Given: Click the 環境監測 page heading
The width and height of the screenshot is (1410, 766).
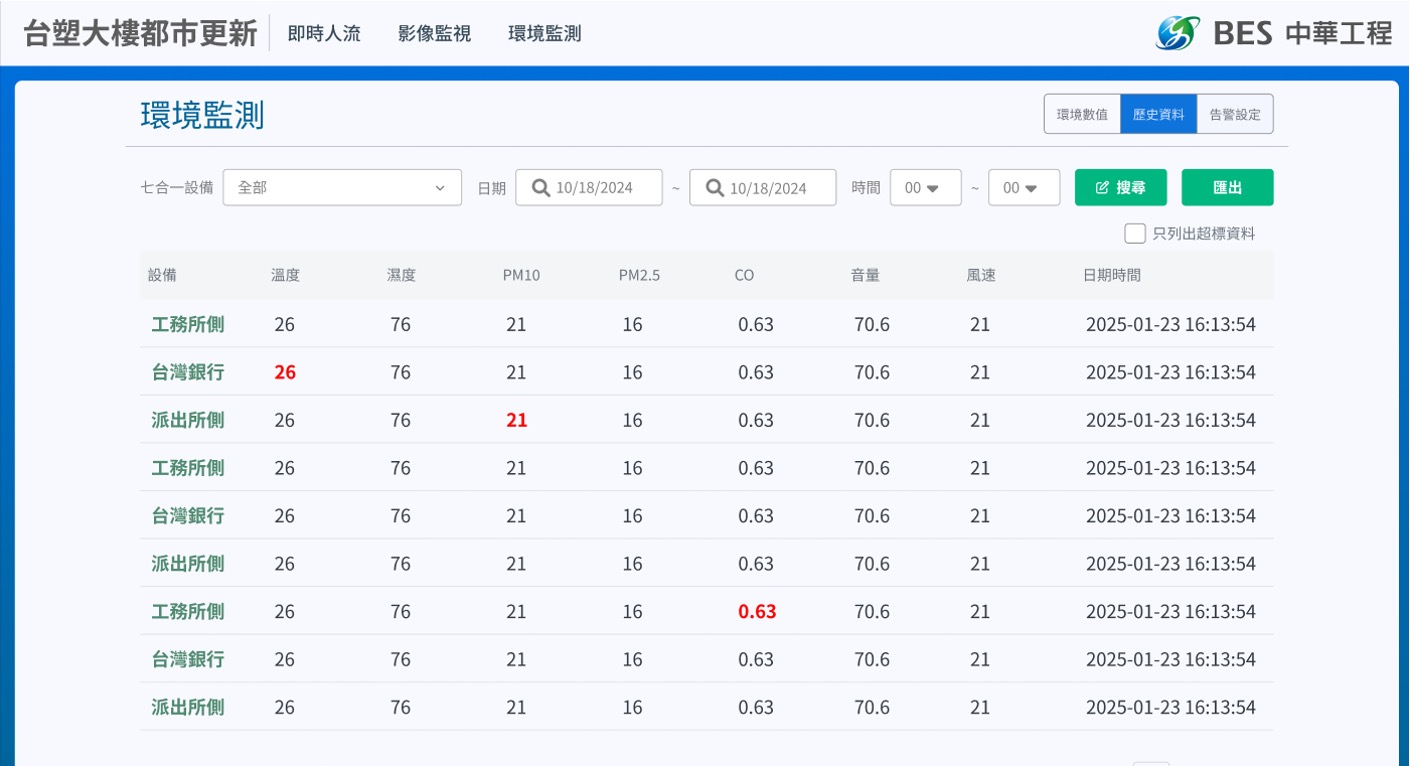Looking at the screenshot, I should coord(202,115).
